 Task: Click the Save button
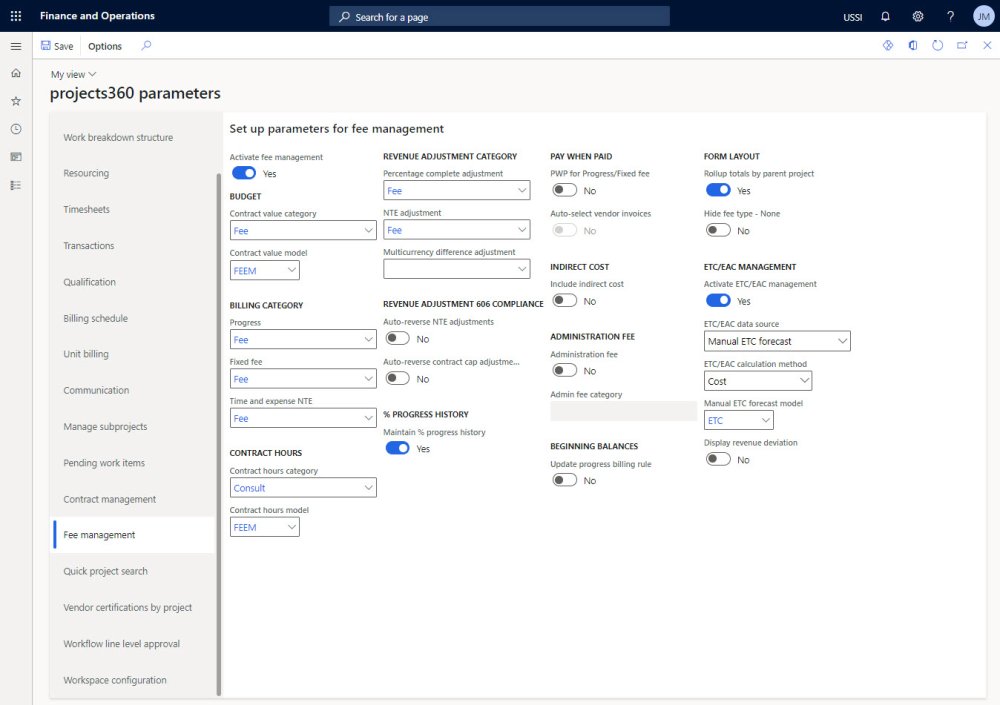[x=57, y=46]
